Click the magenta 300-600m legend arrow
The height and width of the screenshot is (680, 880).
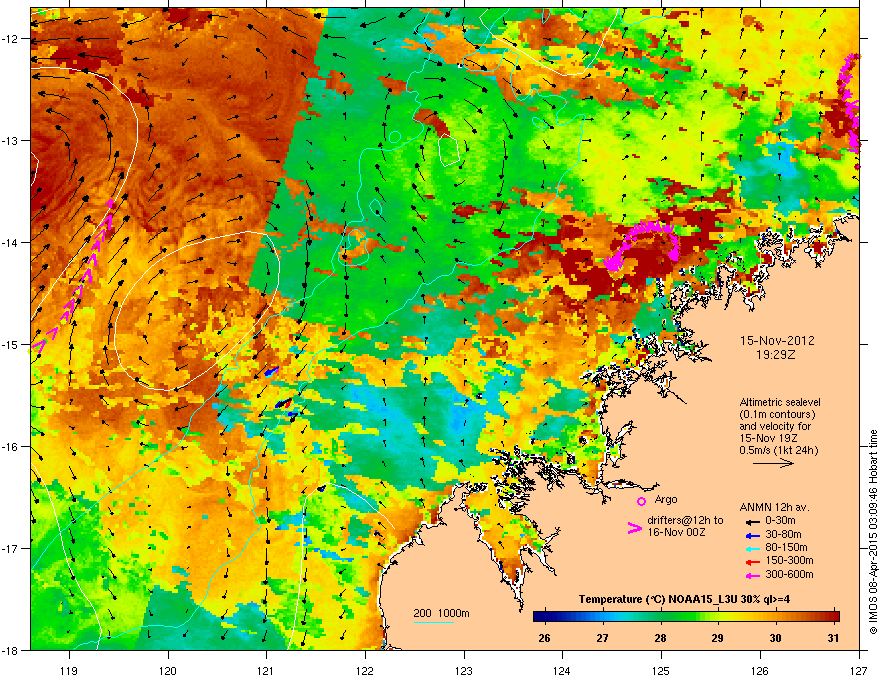(x=752, y=575)
